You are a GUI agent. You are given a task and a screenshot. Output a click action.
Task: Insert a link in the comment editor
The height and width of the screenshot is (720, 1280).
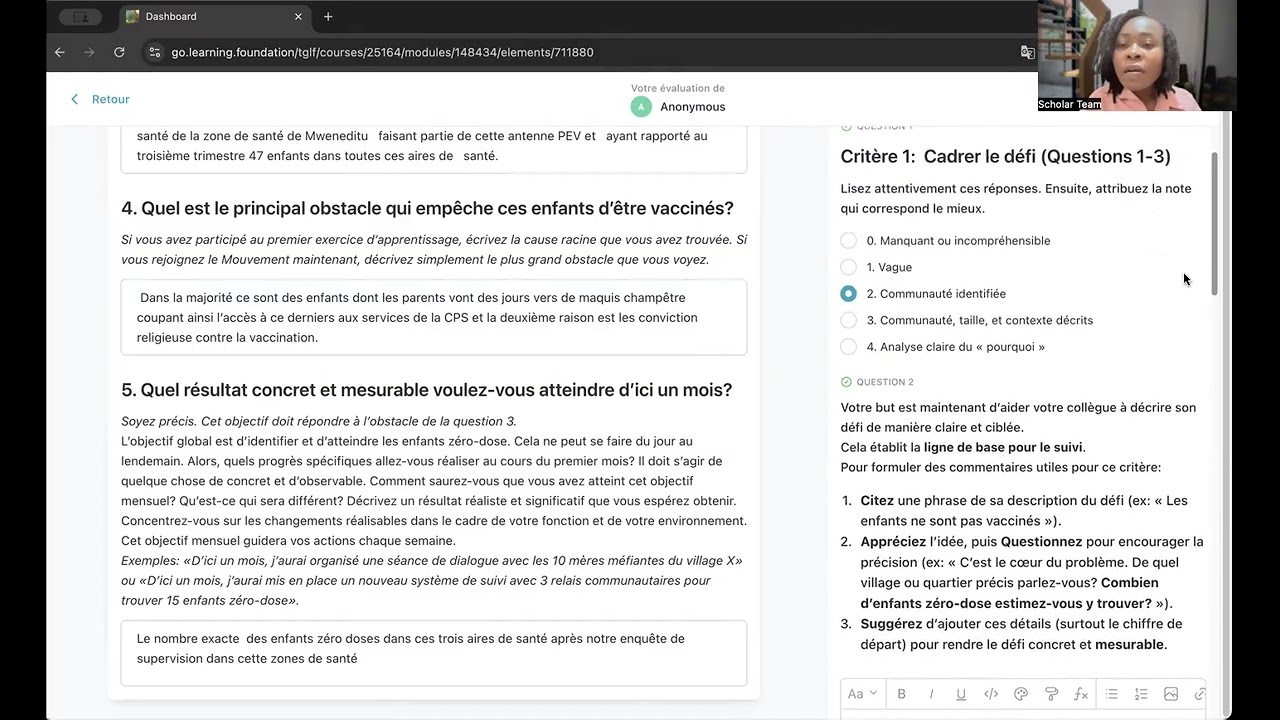tap(1199, 694)
